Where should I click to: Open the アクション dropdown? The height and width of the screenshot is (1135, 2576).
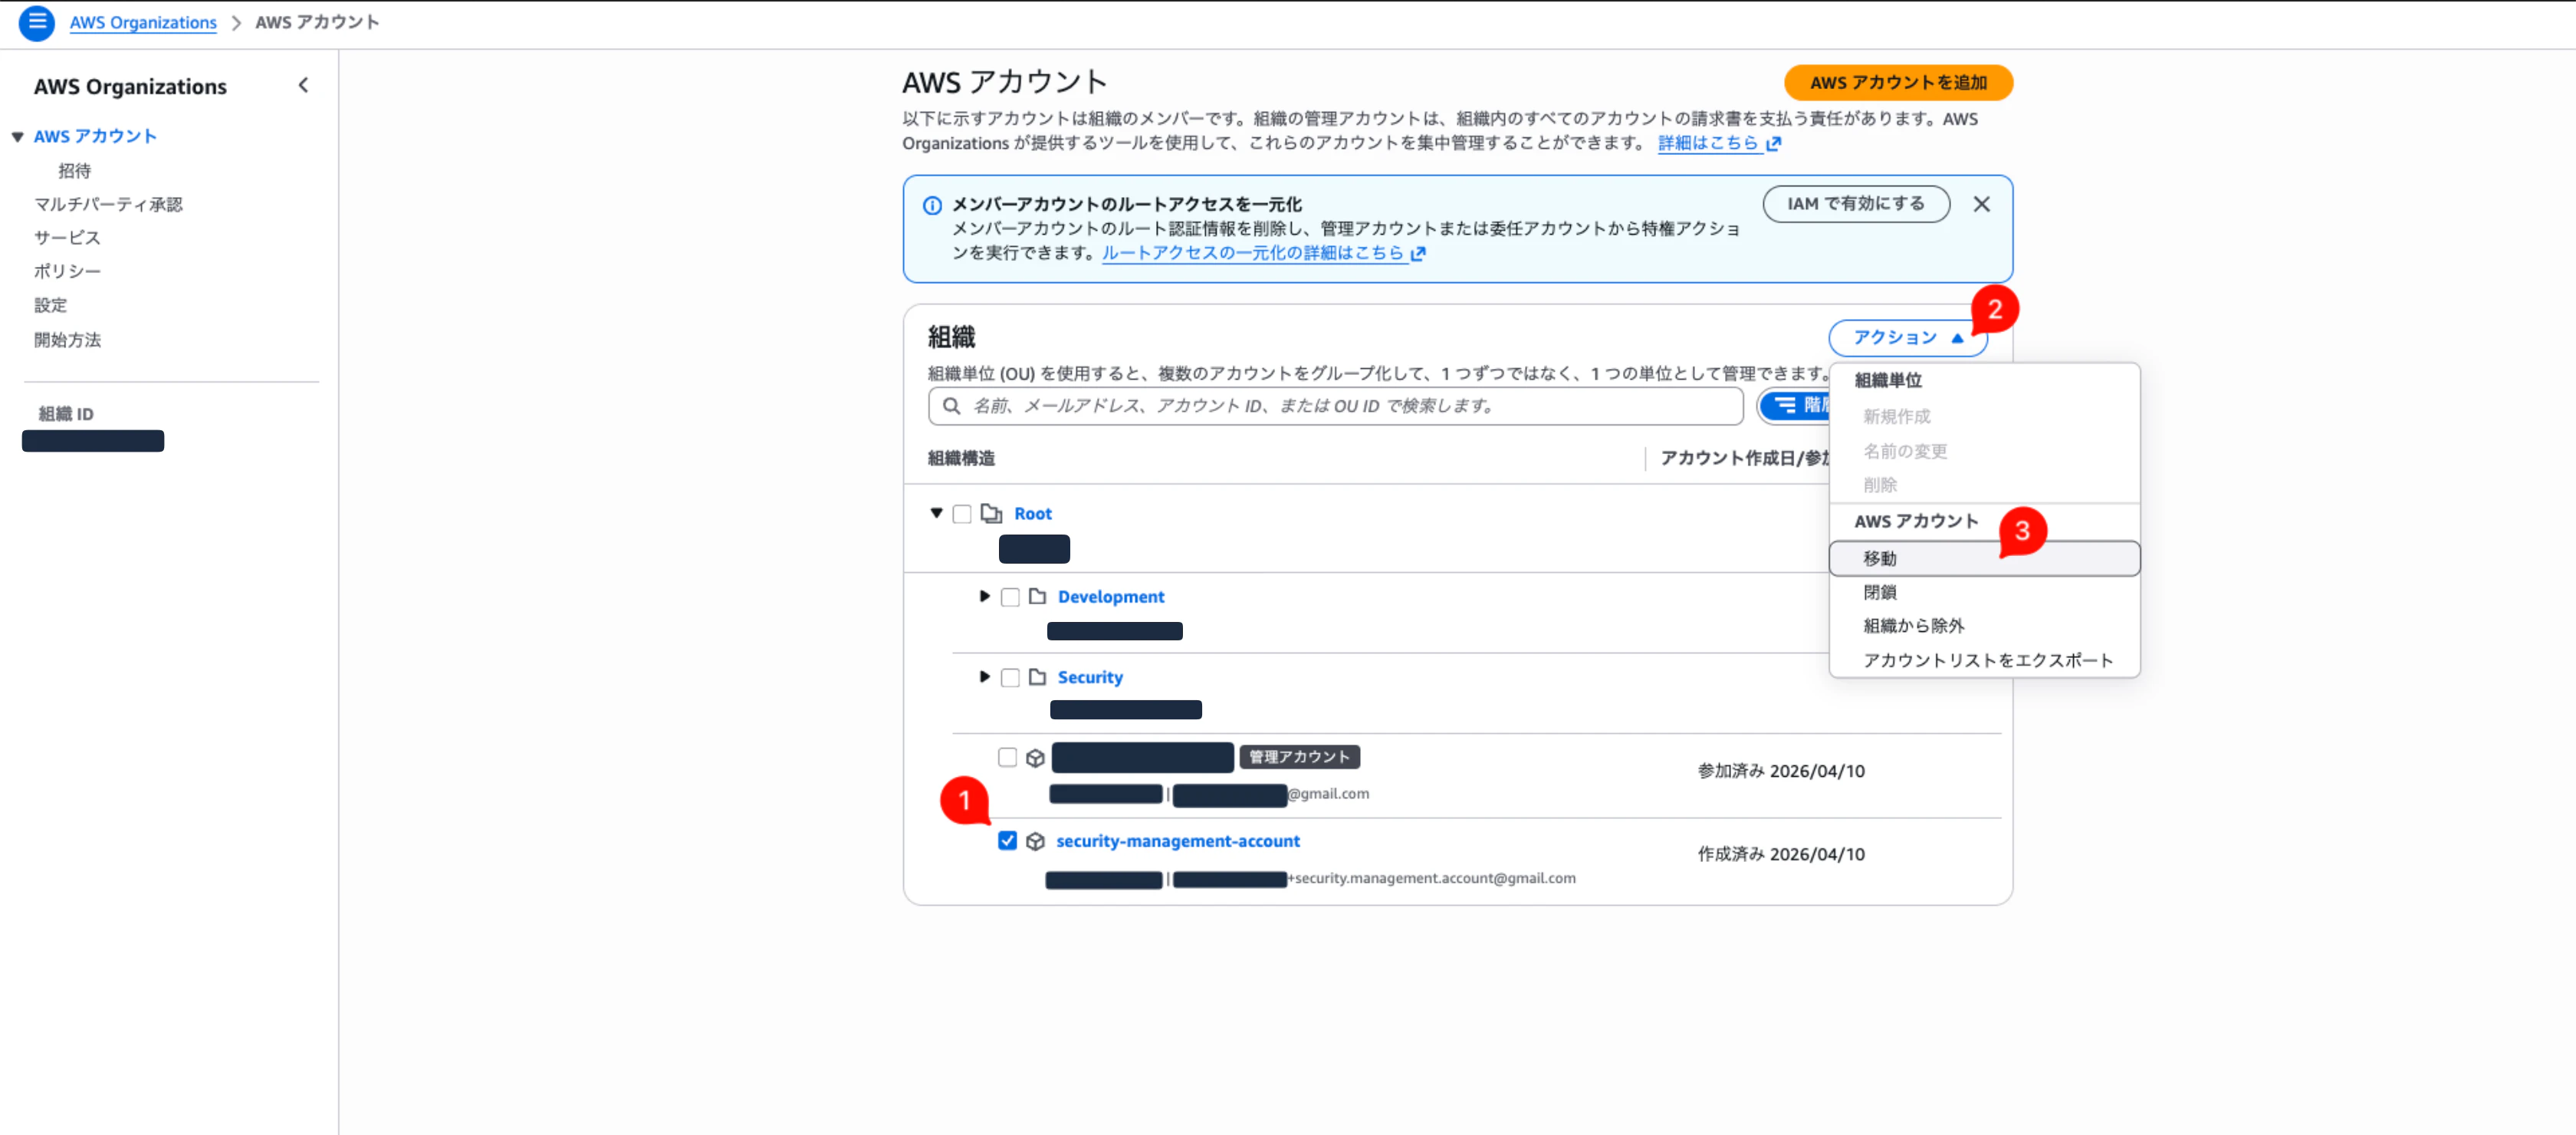click(1906, 338)
